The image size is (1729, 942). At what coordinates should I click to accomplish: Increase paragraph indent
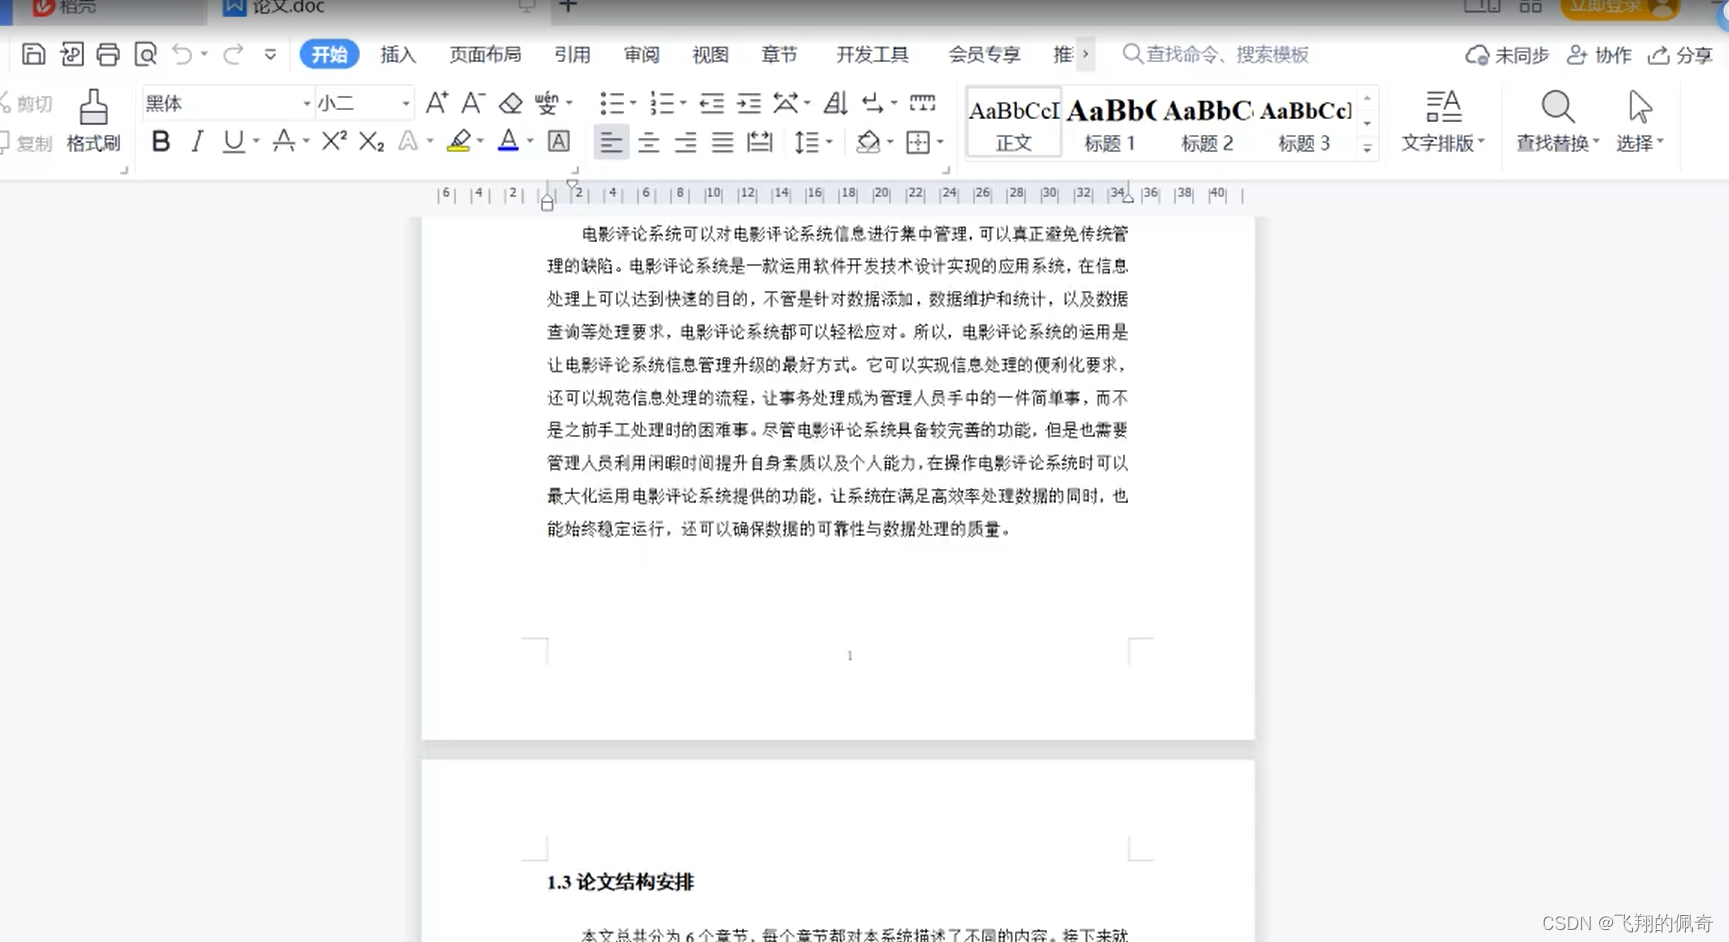(748, 102)
